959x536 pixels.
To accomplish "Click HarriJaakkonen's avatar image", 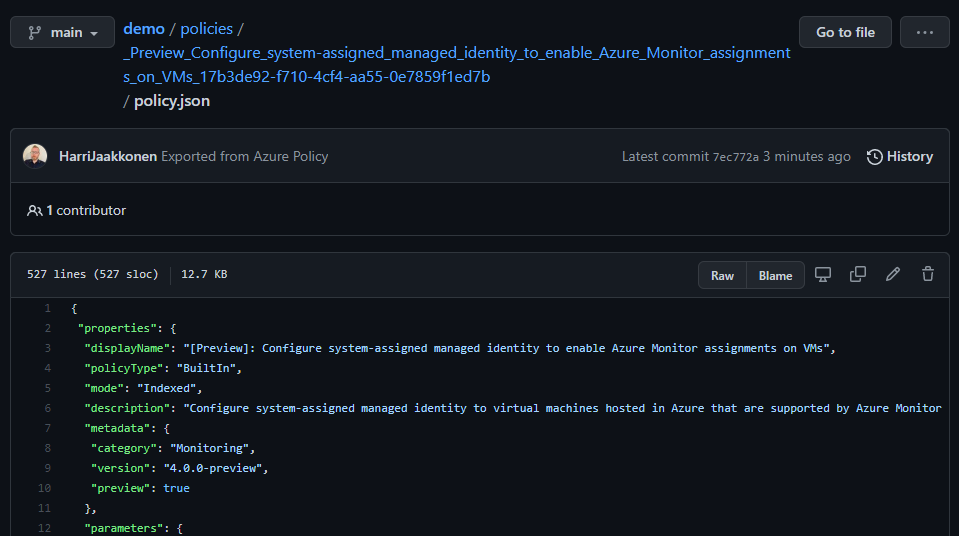I will pos(35,156).
